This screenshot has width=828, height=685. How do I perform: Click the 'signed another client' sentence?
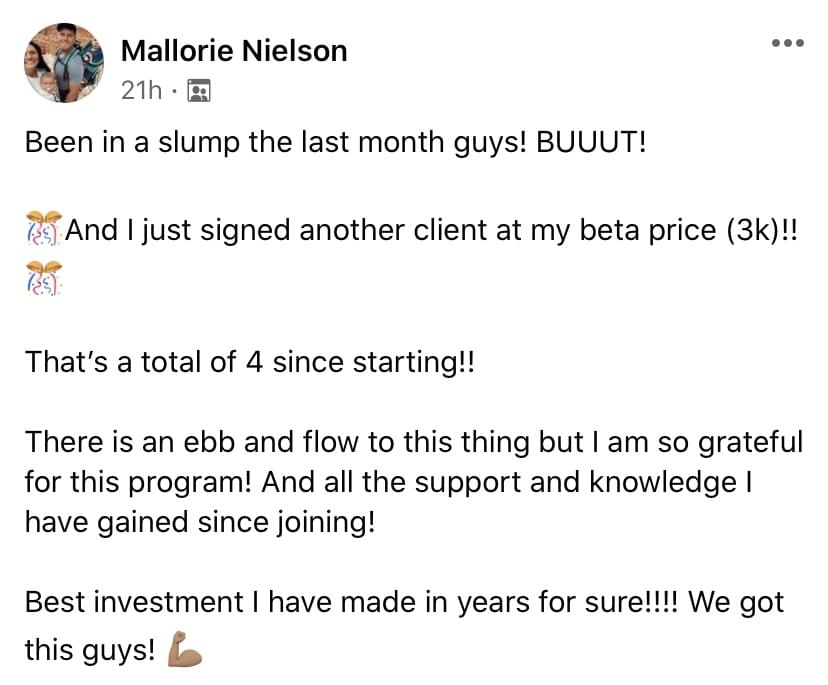tap(431, 231)
